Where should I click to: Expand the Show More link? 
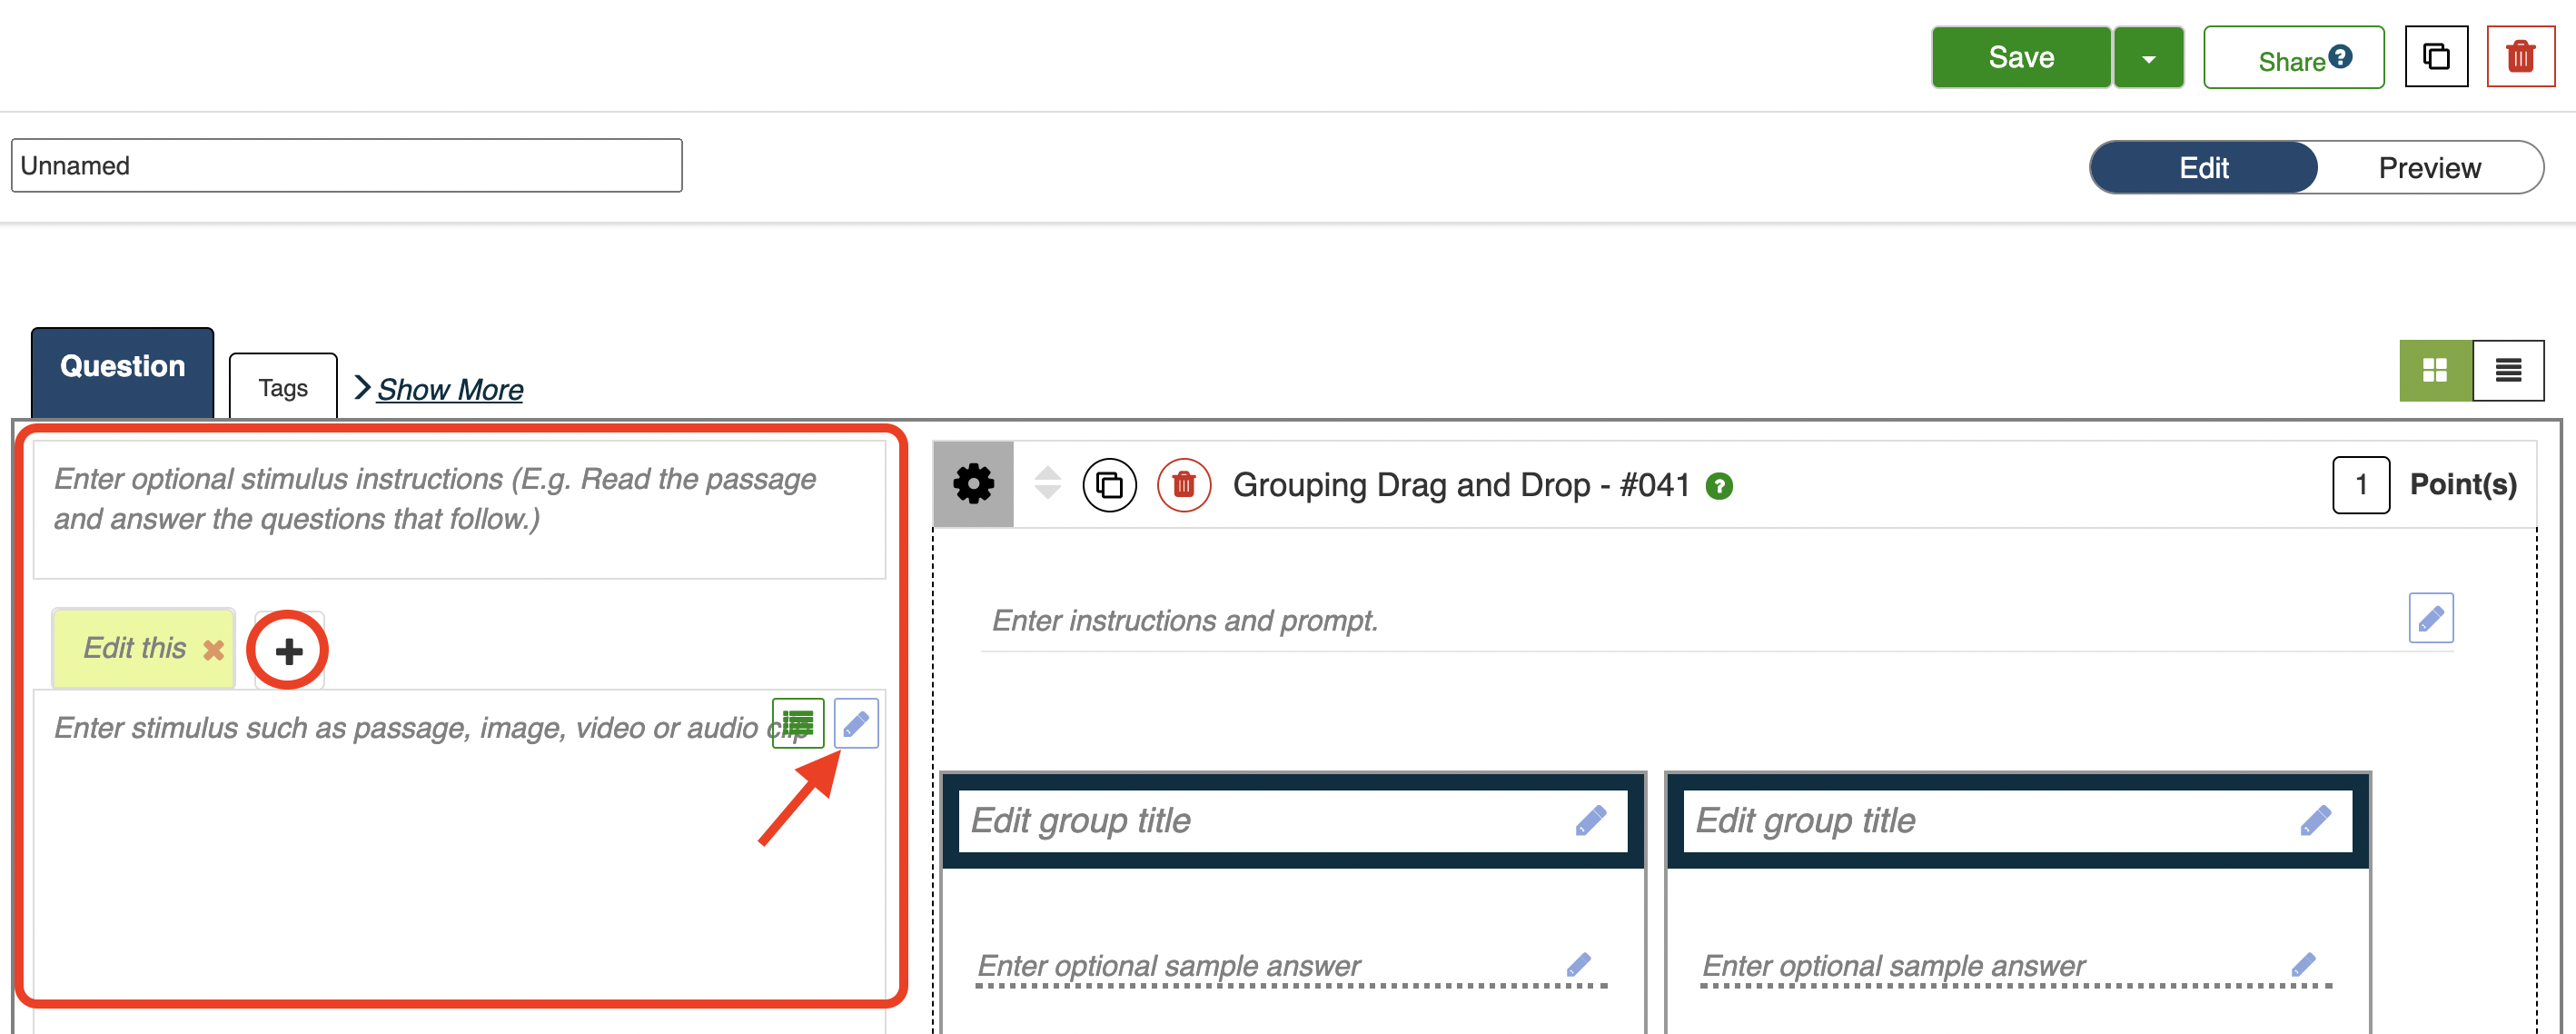pyautogui.click(x=449, y=389)
